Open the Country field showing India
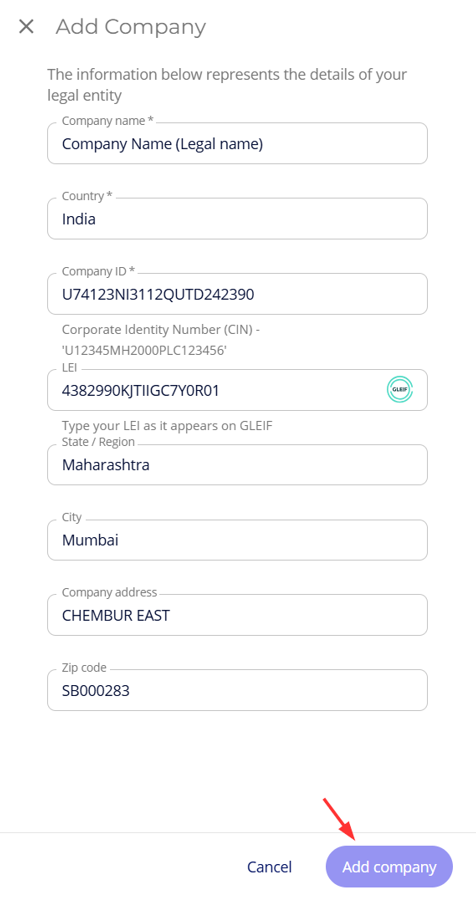 (237, 219)
